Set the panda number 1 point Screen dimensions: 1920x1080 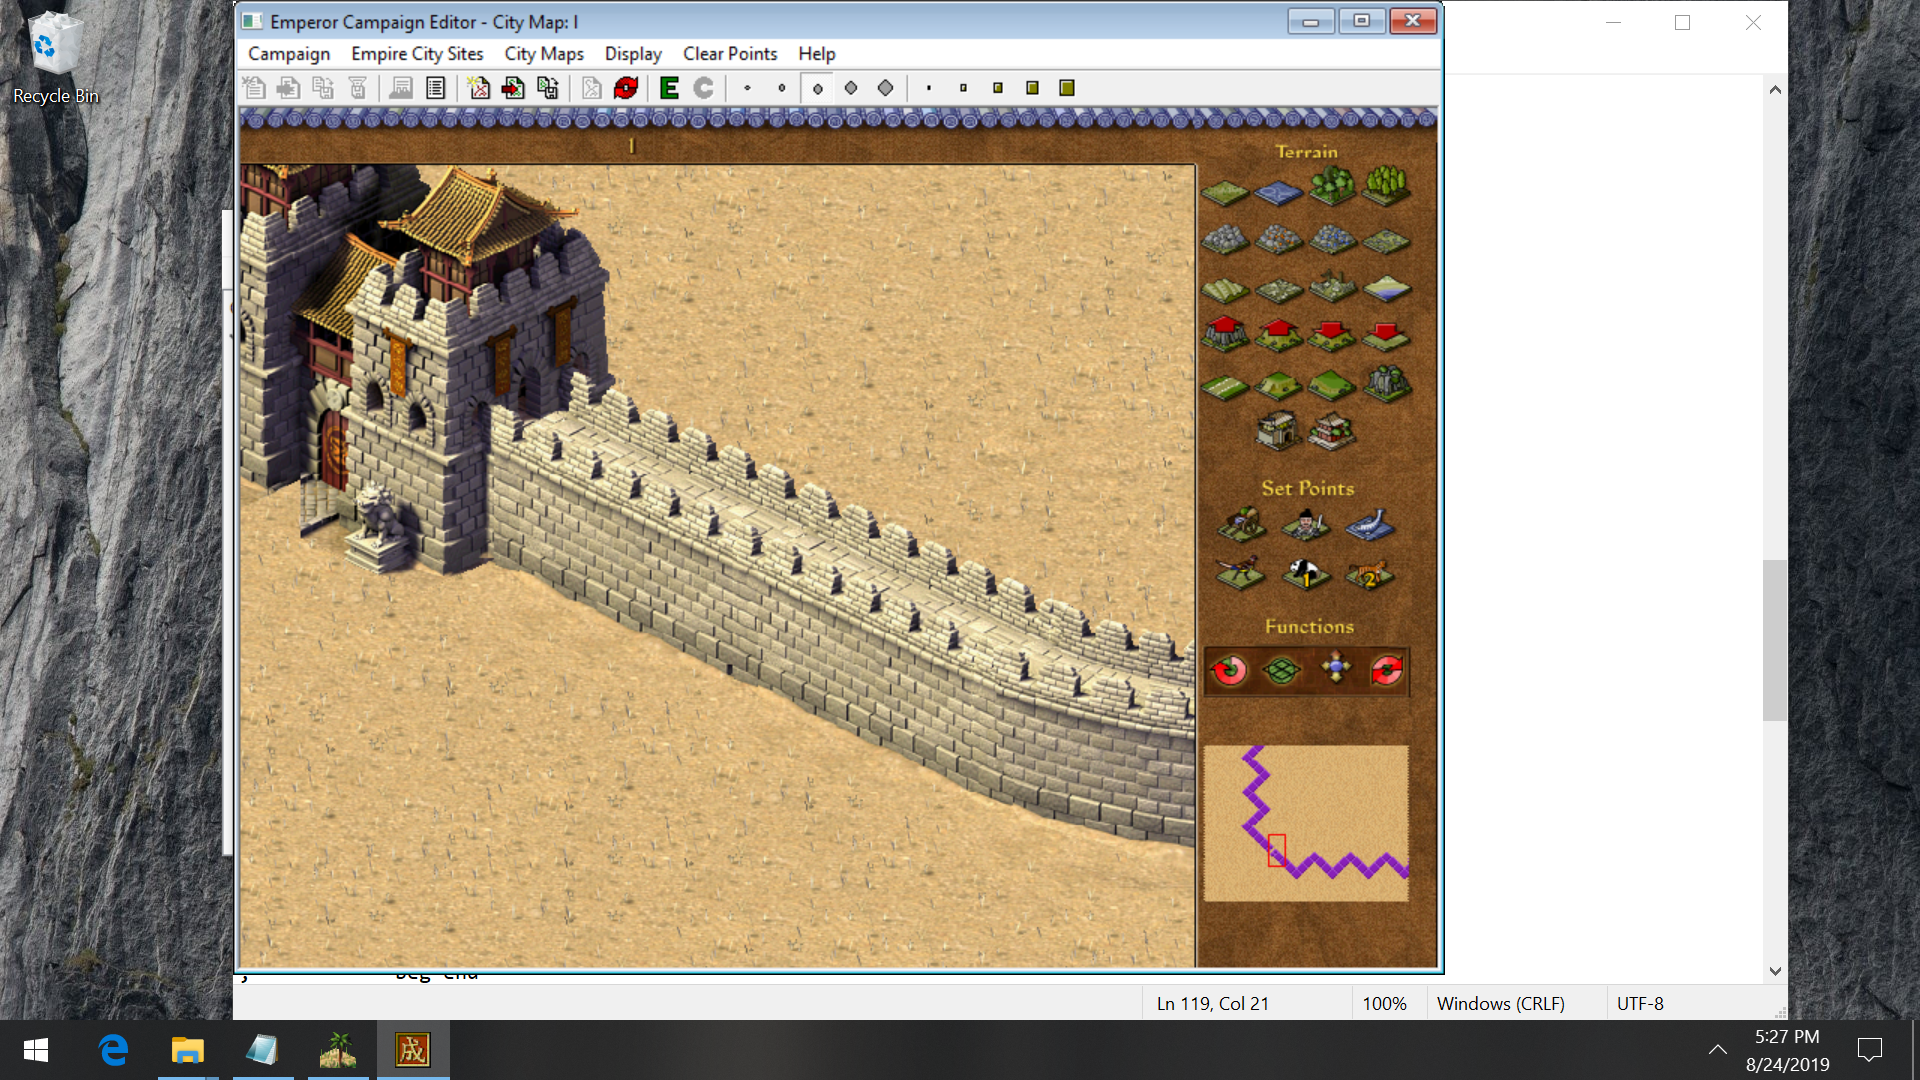pos(1305,573)
